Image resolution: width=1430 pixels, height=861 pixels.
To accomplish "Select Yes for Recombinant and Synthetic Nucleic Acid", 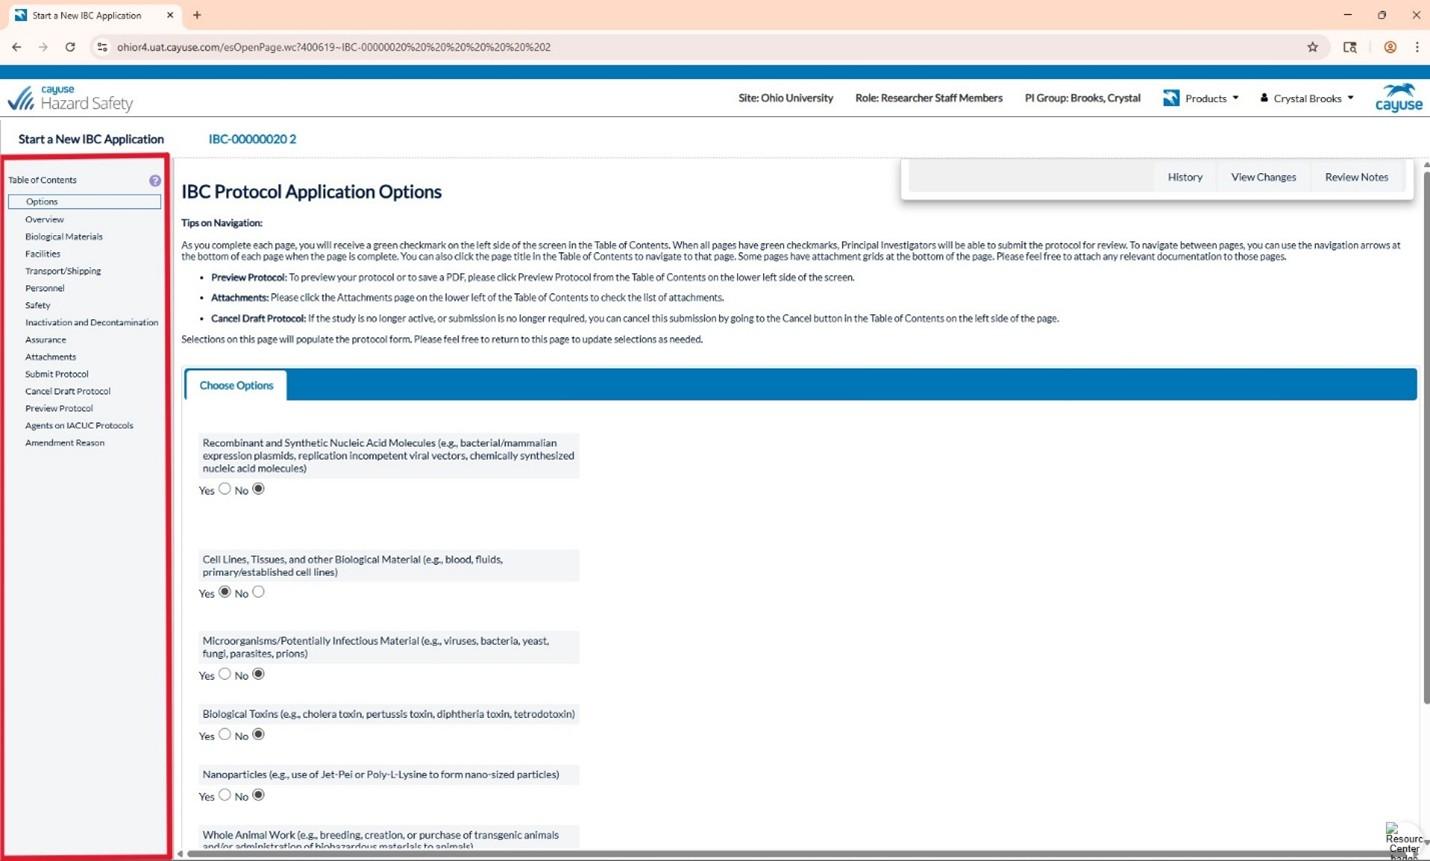I will [x=225, y=489].
